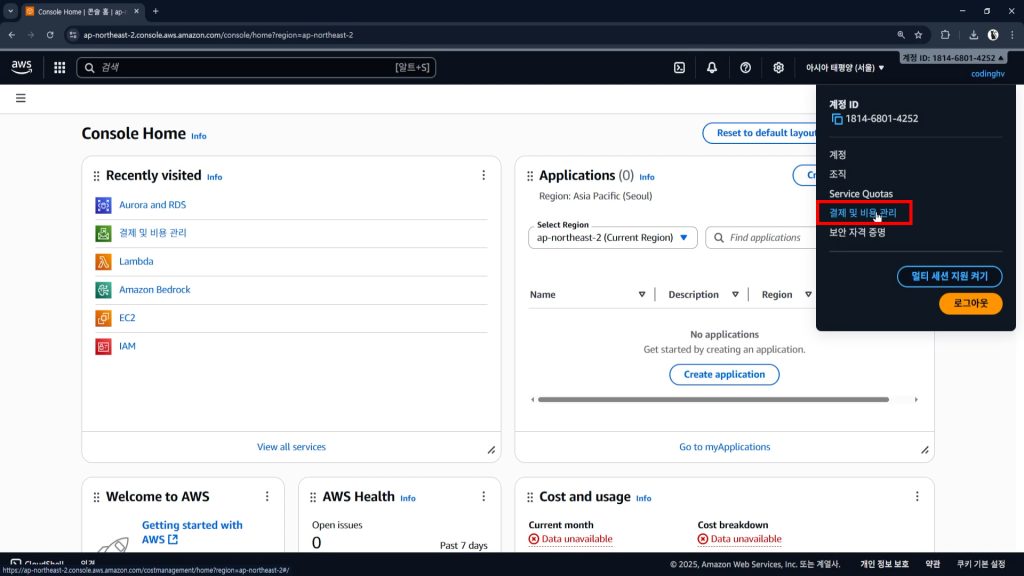Open the browser tab search dropdown
This screenshot has height=576, width=1024.
(10, 11)
